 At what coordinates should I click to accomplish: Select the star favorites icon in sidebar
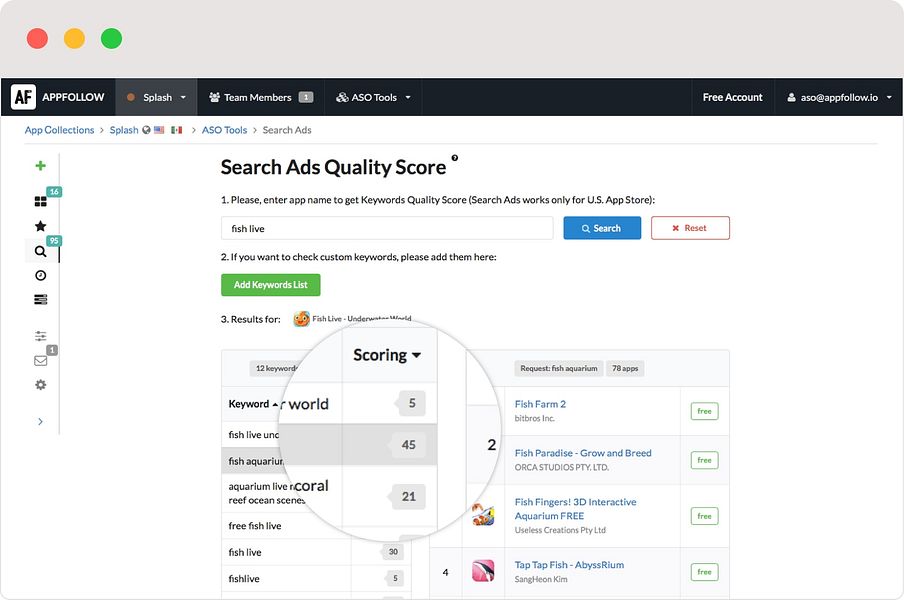coord(40,226)
